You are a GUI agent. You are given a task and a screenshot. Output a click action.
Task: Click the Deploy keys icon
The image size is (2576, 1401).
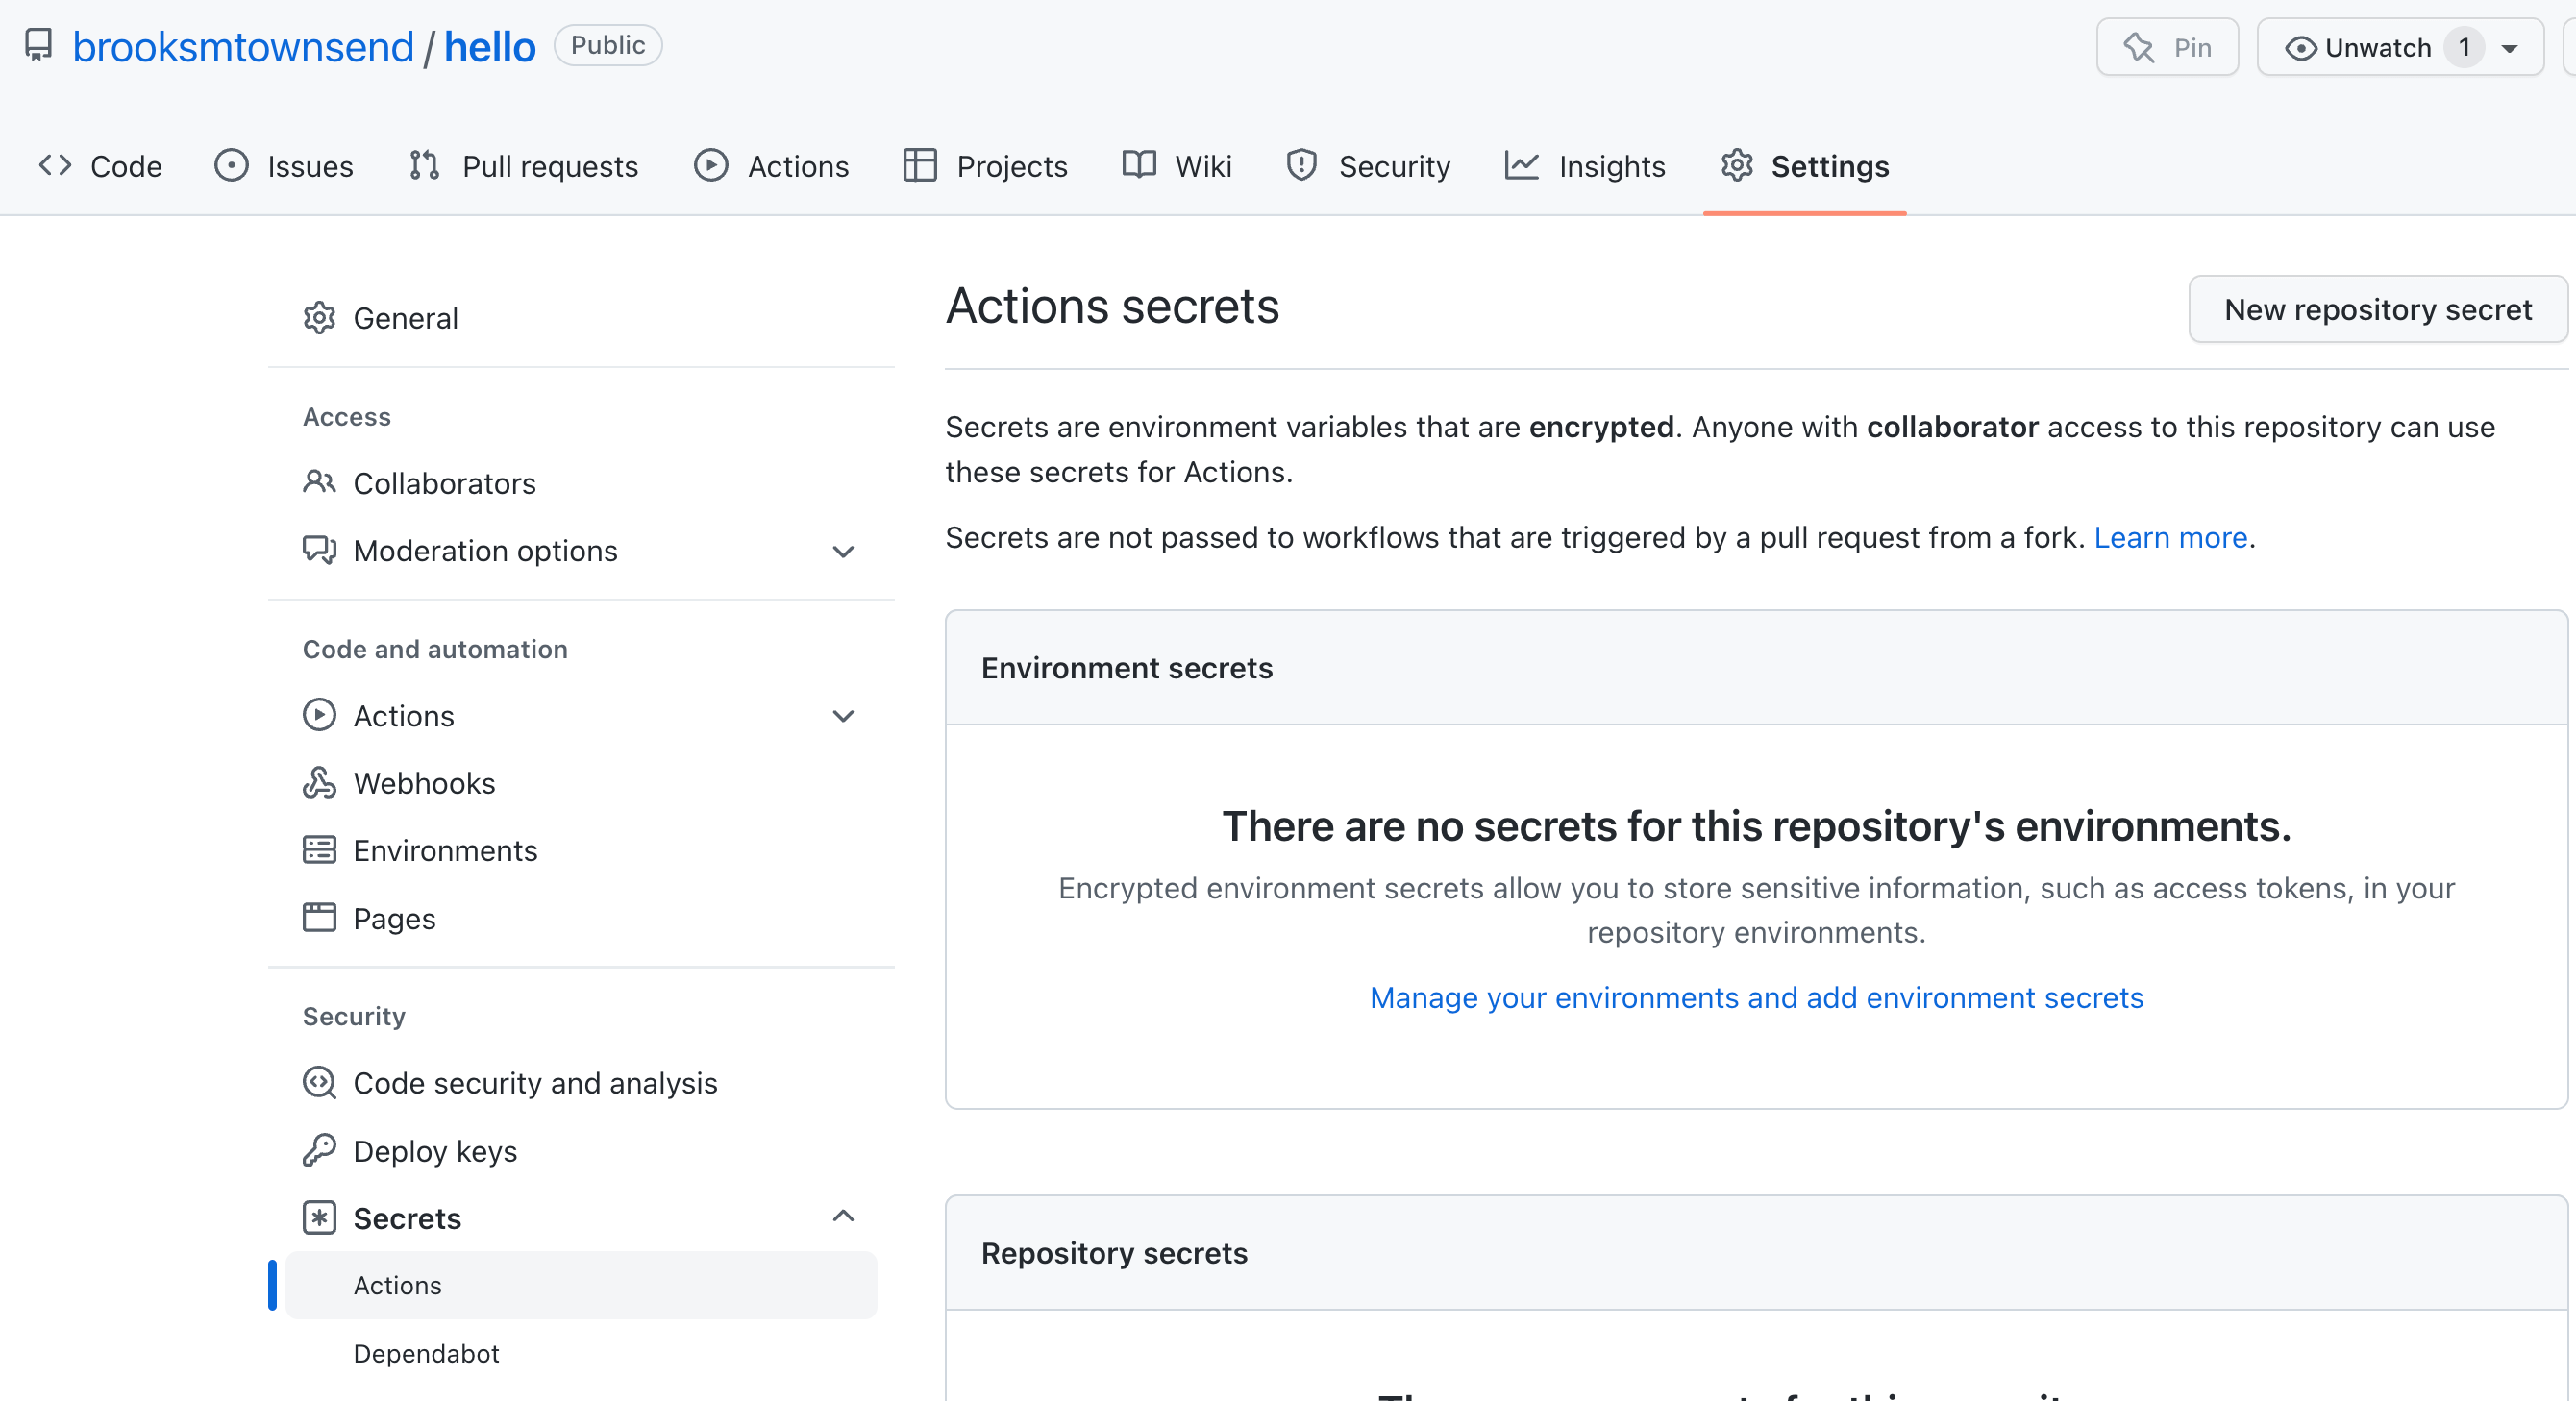click(x=319, y=1150)
